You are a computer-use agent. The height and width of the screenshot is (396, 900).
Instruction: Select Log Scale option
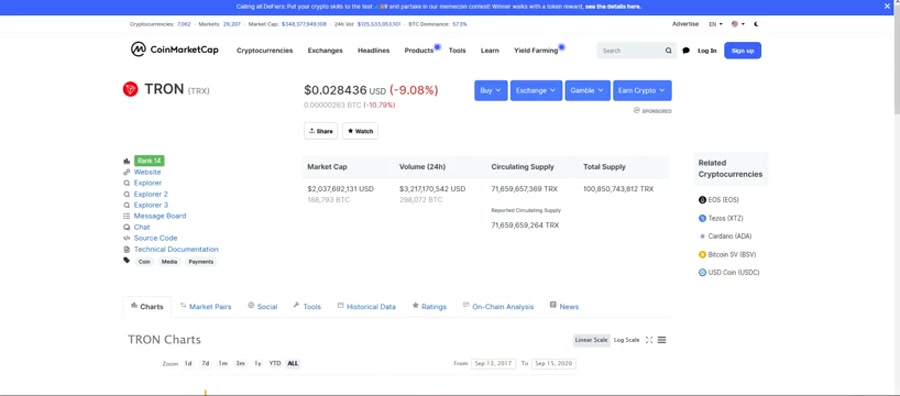coord(626,340)
